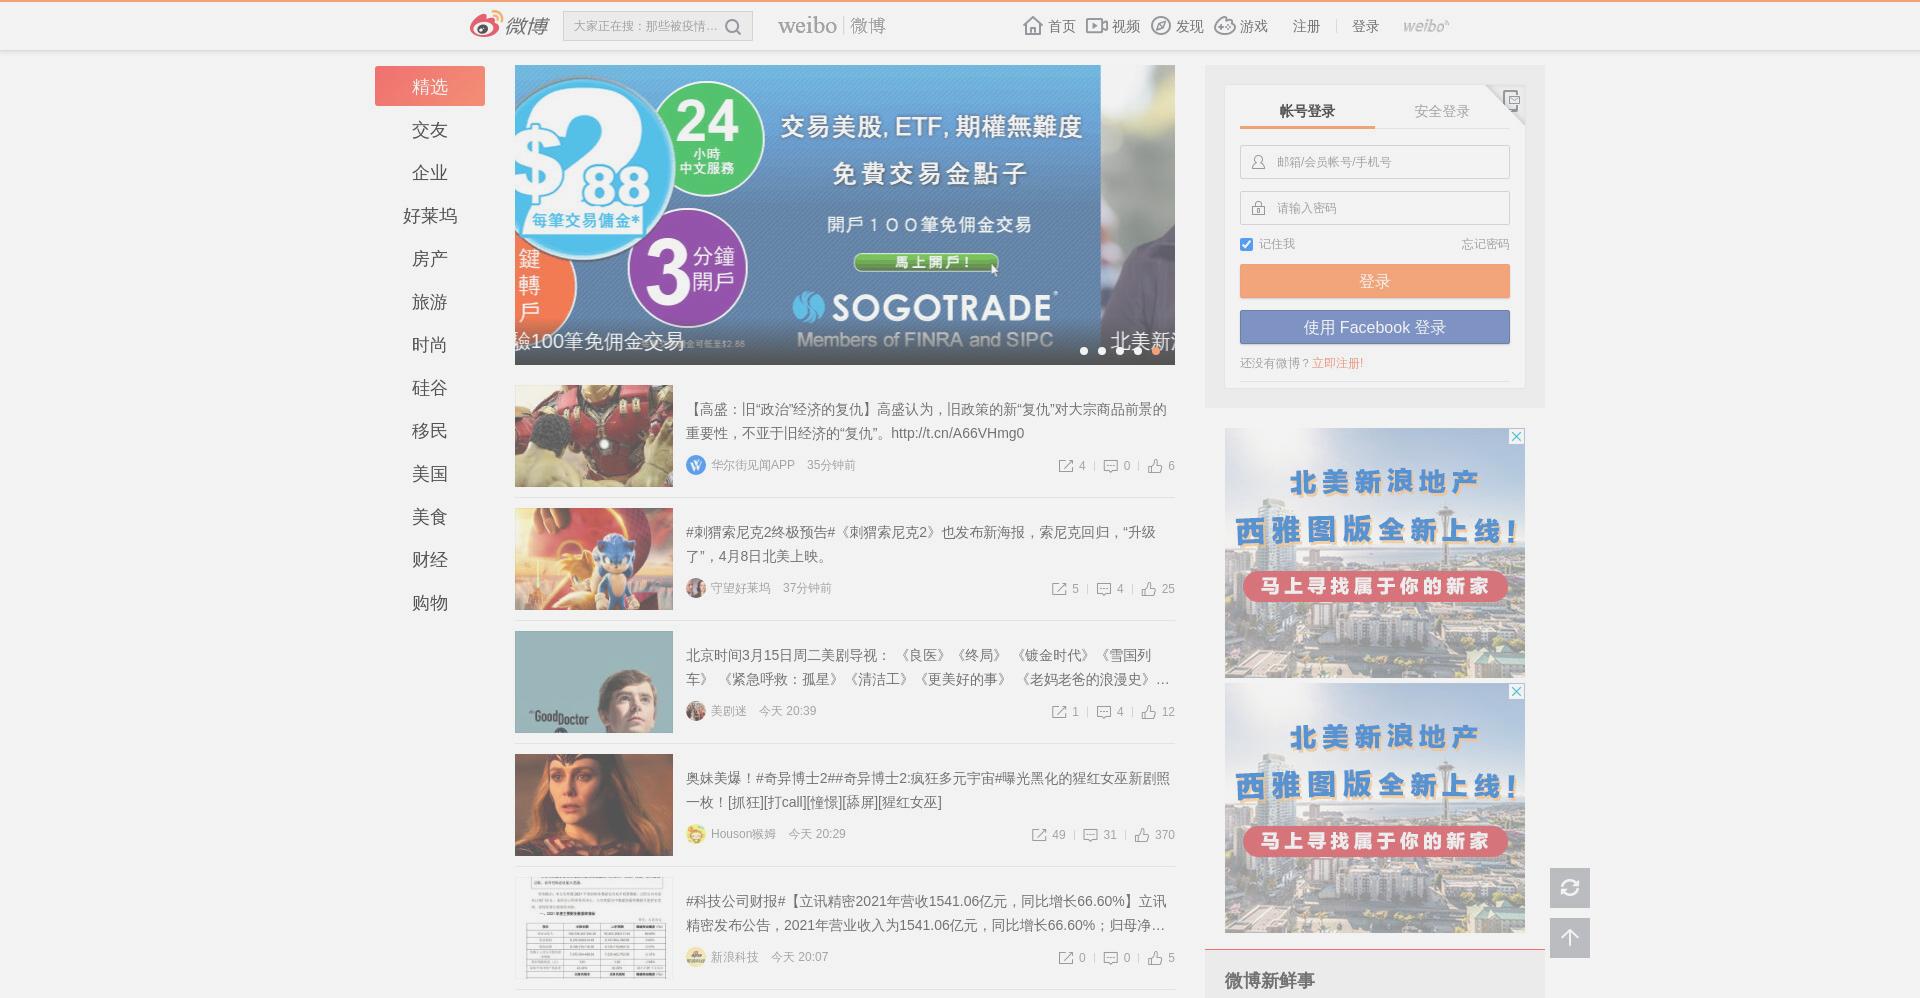Image resolution: width=1920 pixels, height=998 pixels.
Task: Click comment icon on 高盛 post
Action: tap(1110, 466)
